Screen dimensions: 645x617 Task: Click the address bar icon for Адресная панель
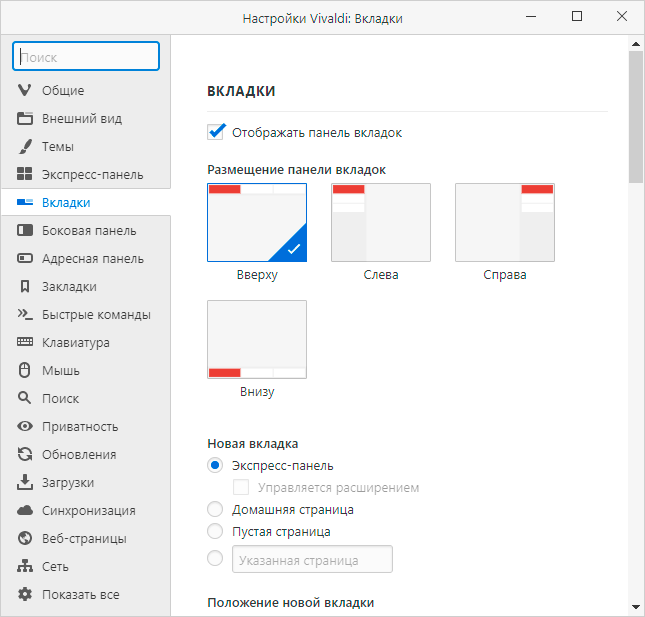point(25,258)
